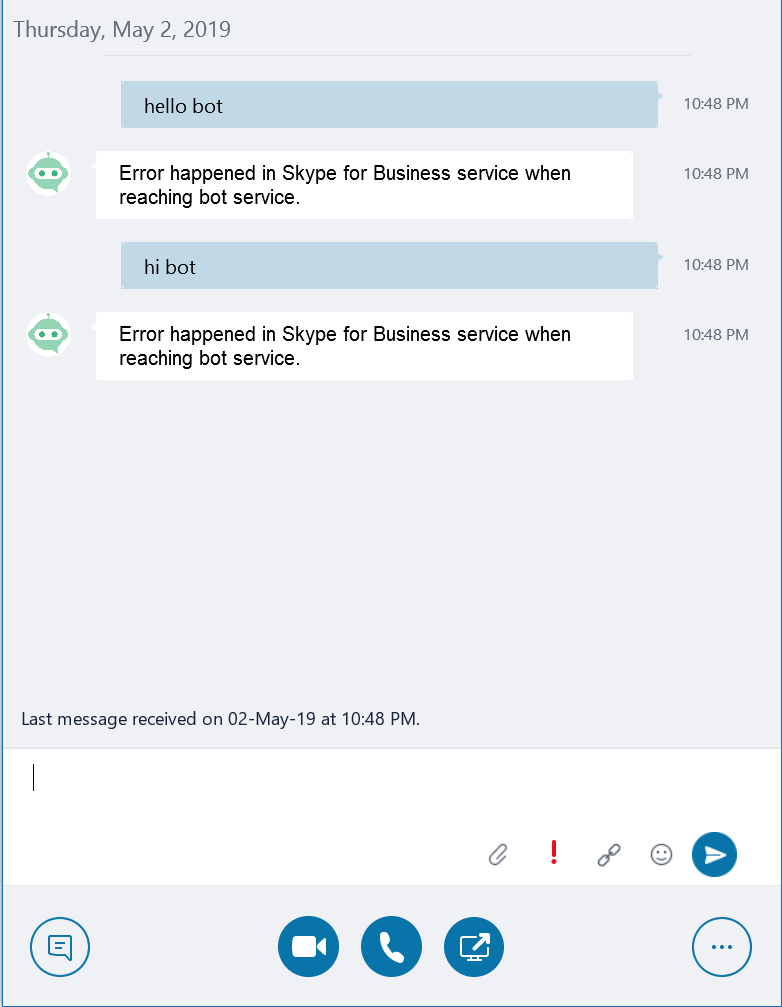
Task: Insert a link with the chain icon
Action: click(x=609, y=855)
